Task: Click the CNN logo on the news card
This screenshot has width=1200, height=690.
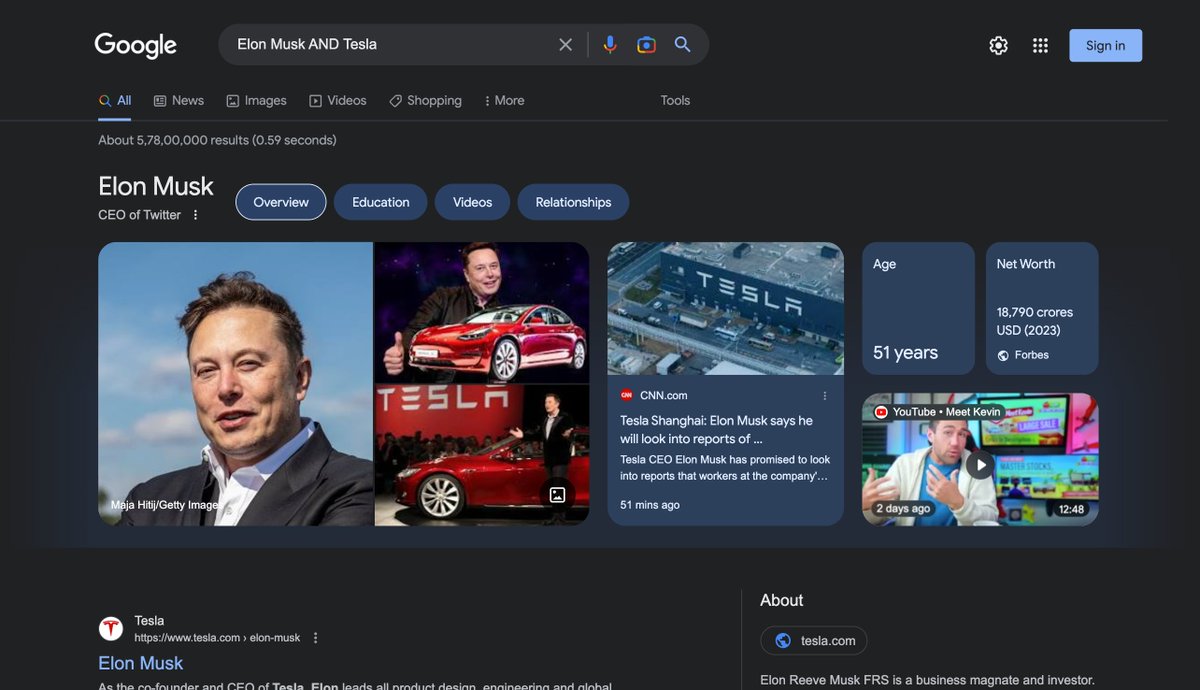Action: (x=627, y=395)
